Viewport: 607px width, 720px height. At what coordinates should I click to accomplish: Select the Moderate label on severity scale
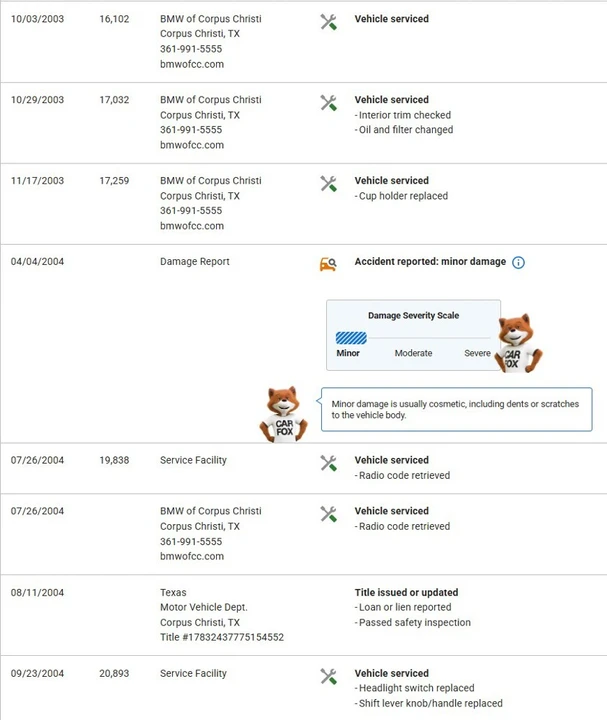pos(413,353)
